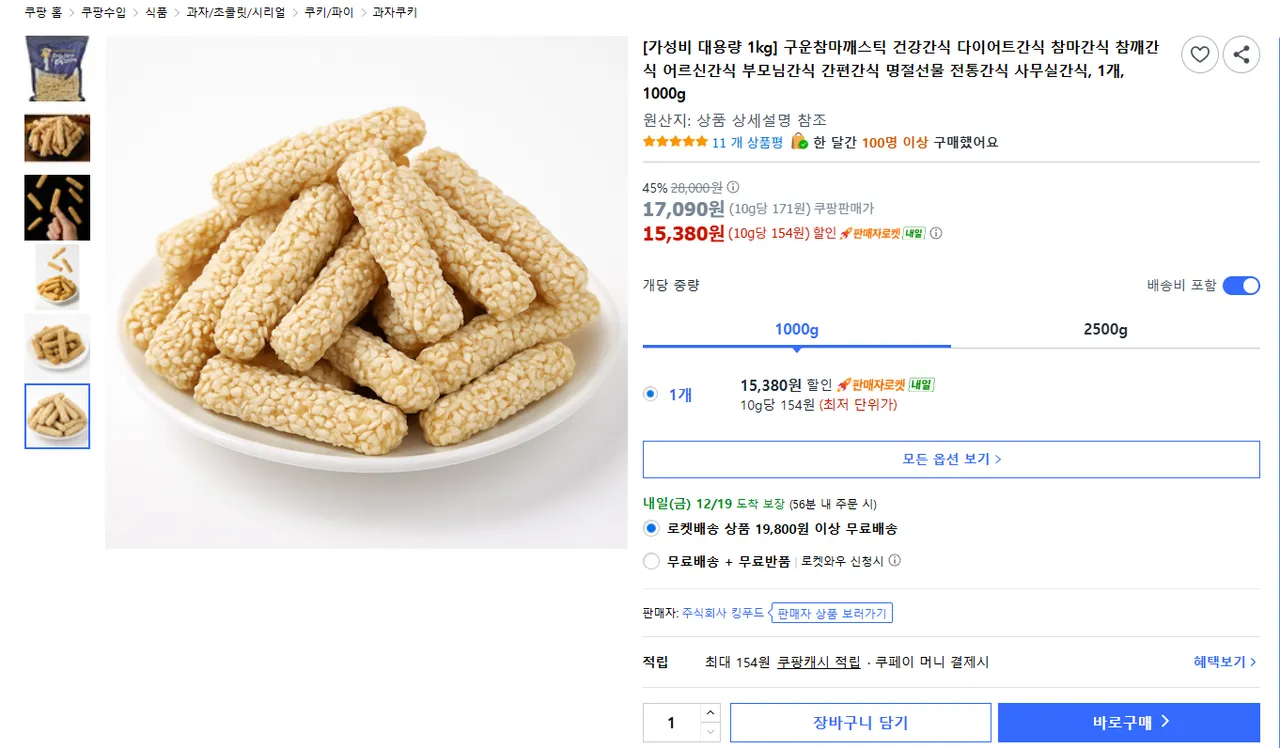Viewport: 1280px width, 748px height.
Task: Switch to the 2500g weight tab
Action: point(1105,330)
